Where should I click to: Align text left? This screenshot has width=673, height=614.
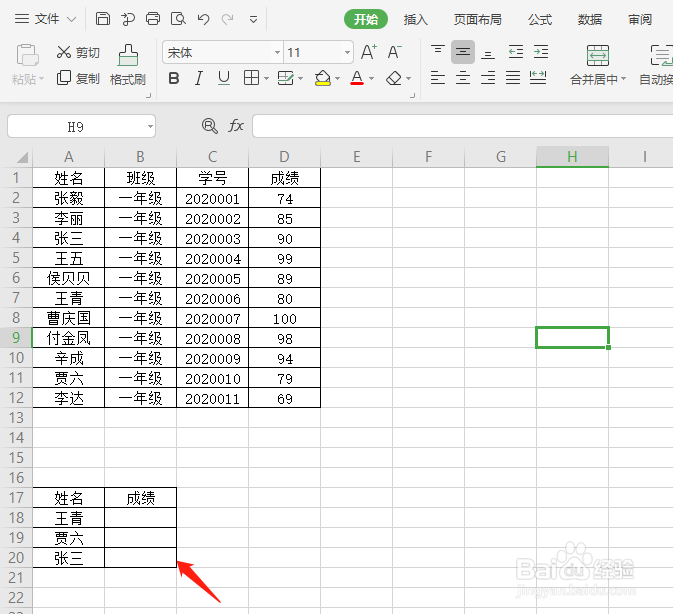pyautogui.click(x=437, y=78)
